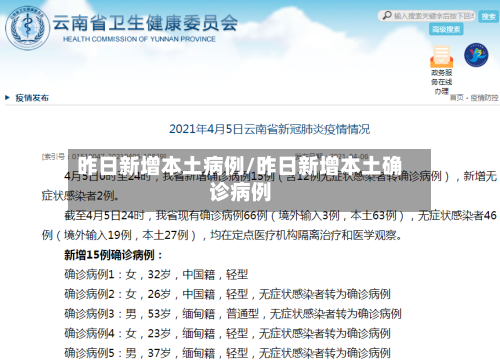Select row 确诊病例2：女，26岁
This screenshot has height=361, width=500.
coord(227,294)
